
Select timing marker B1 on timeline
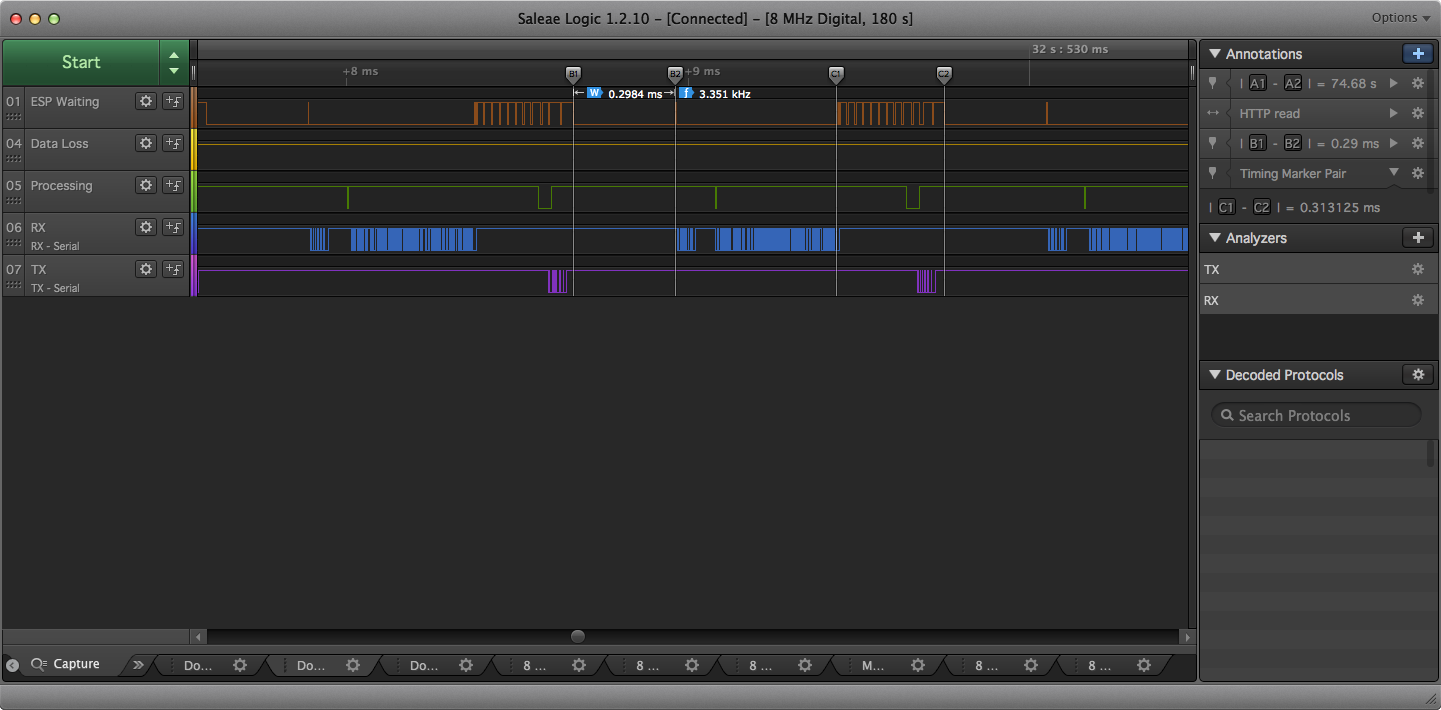pyautogui.click(x=573, y=75)
